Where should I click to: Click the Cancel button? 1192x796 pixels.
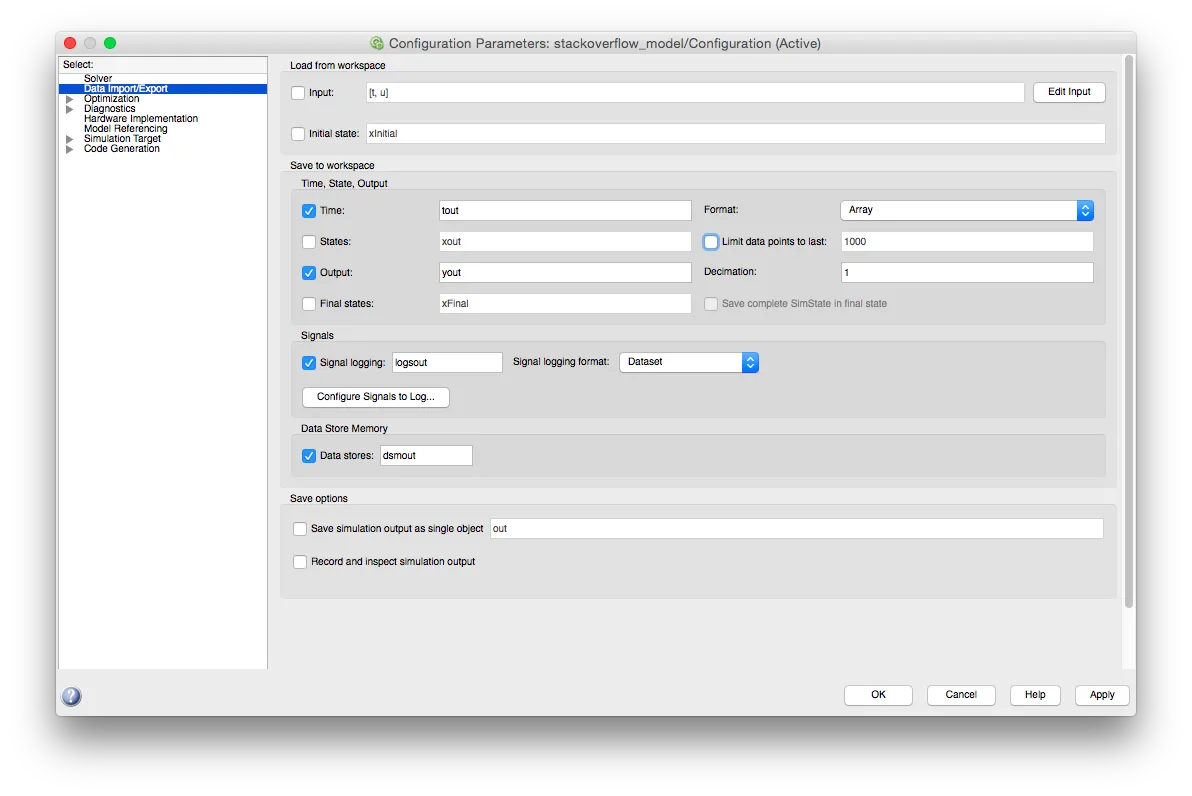(961, 695)
